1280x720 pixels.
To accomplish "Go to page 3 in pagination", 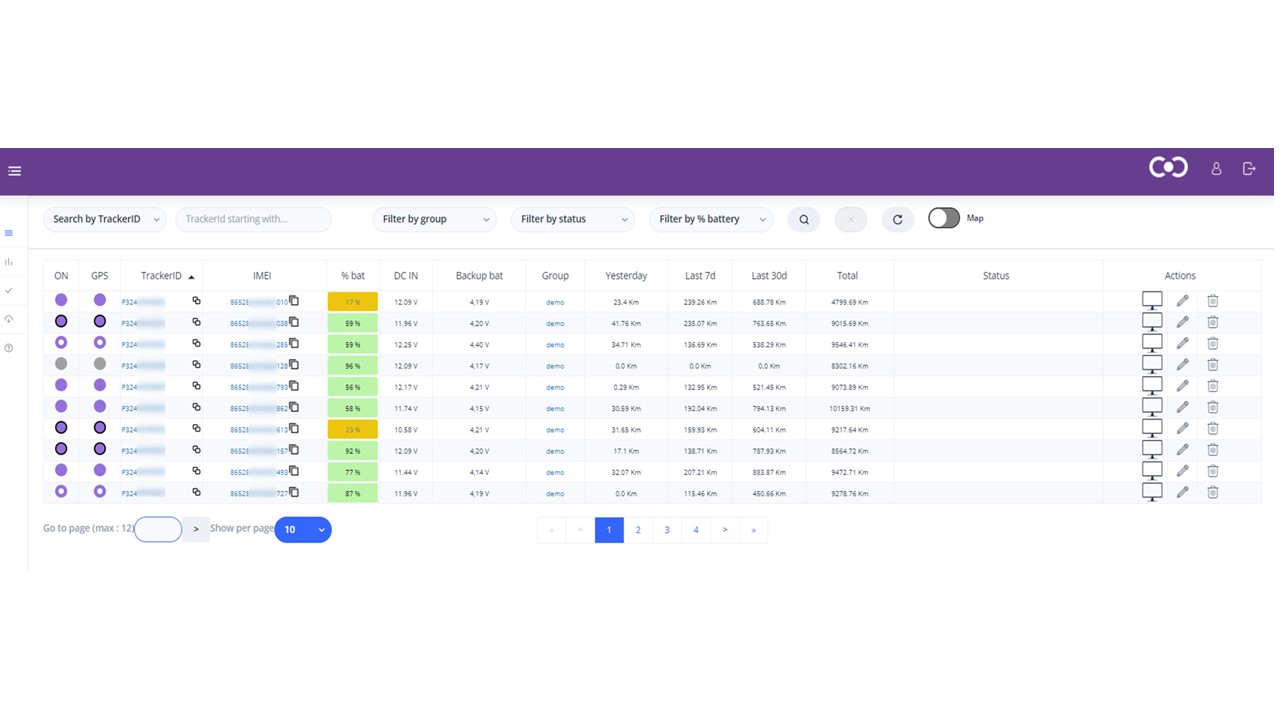I will pos(667,530).
